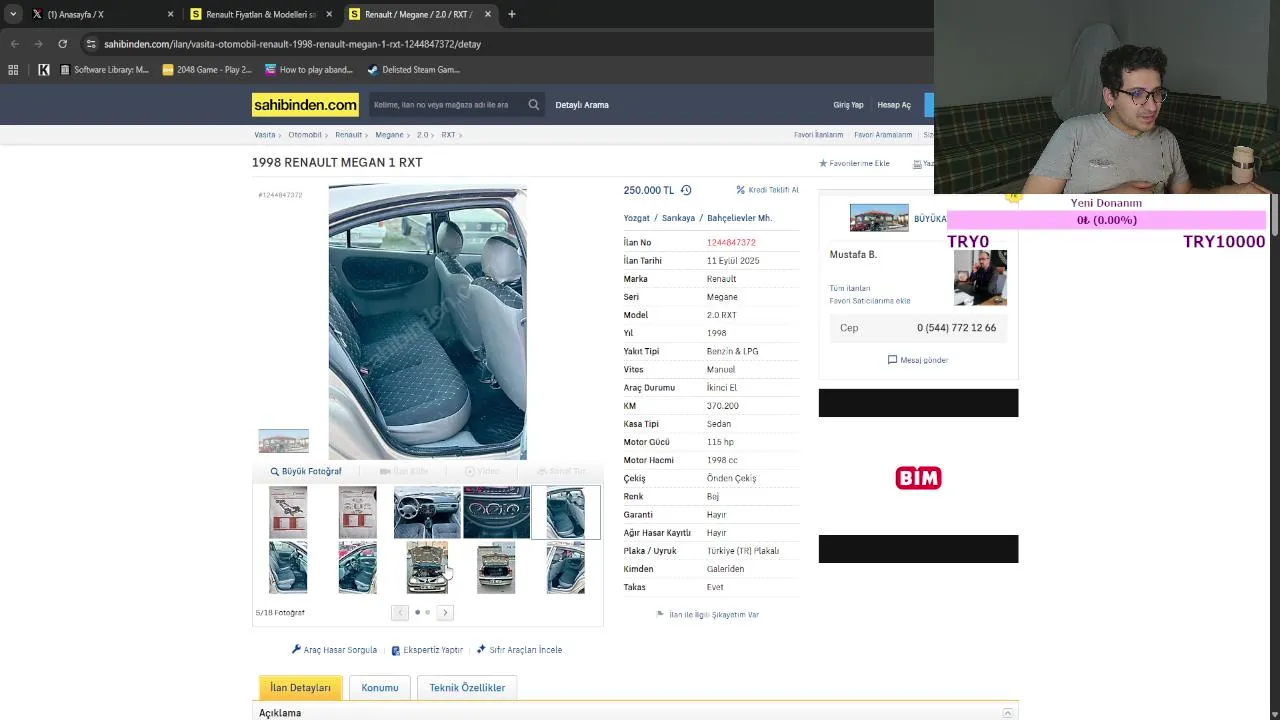The width and height of the screenshot is (1280, 720).
Task: Go to next photo page arrow
Action: 445,613
